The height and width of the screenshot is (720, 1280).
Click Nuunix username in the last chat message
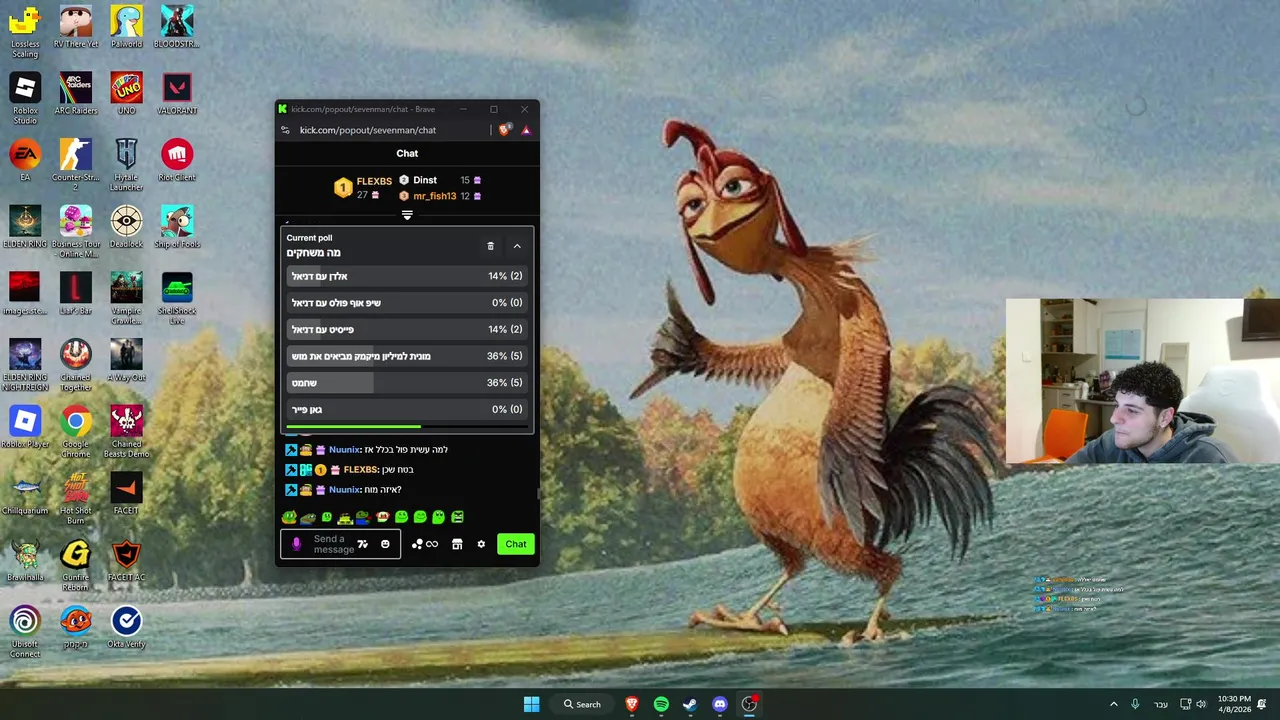[x=345, y=490]
